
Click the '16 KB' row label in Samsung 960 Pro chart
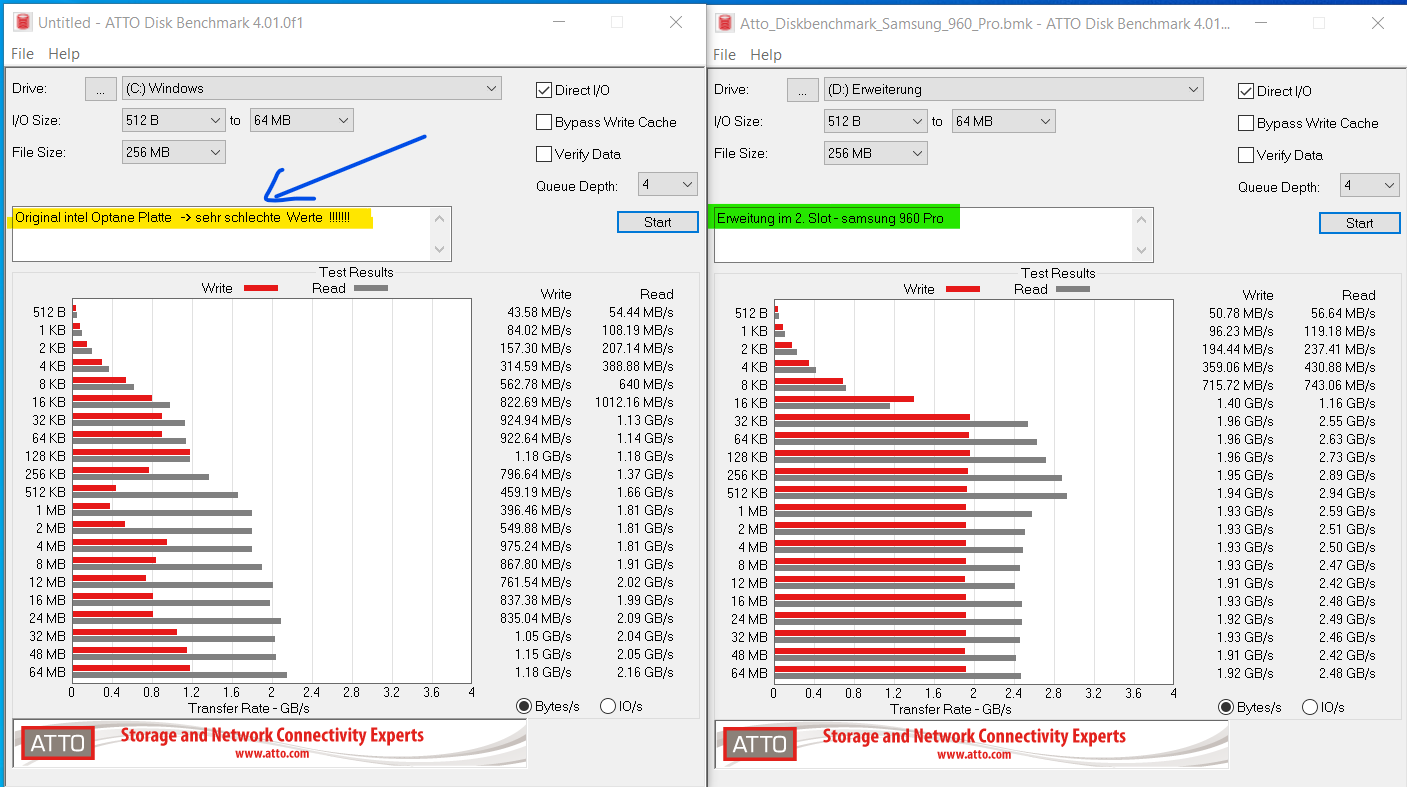[x=751, y=403]
